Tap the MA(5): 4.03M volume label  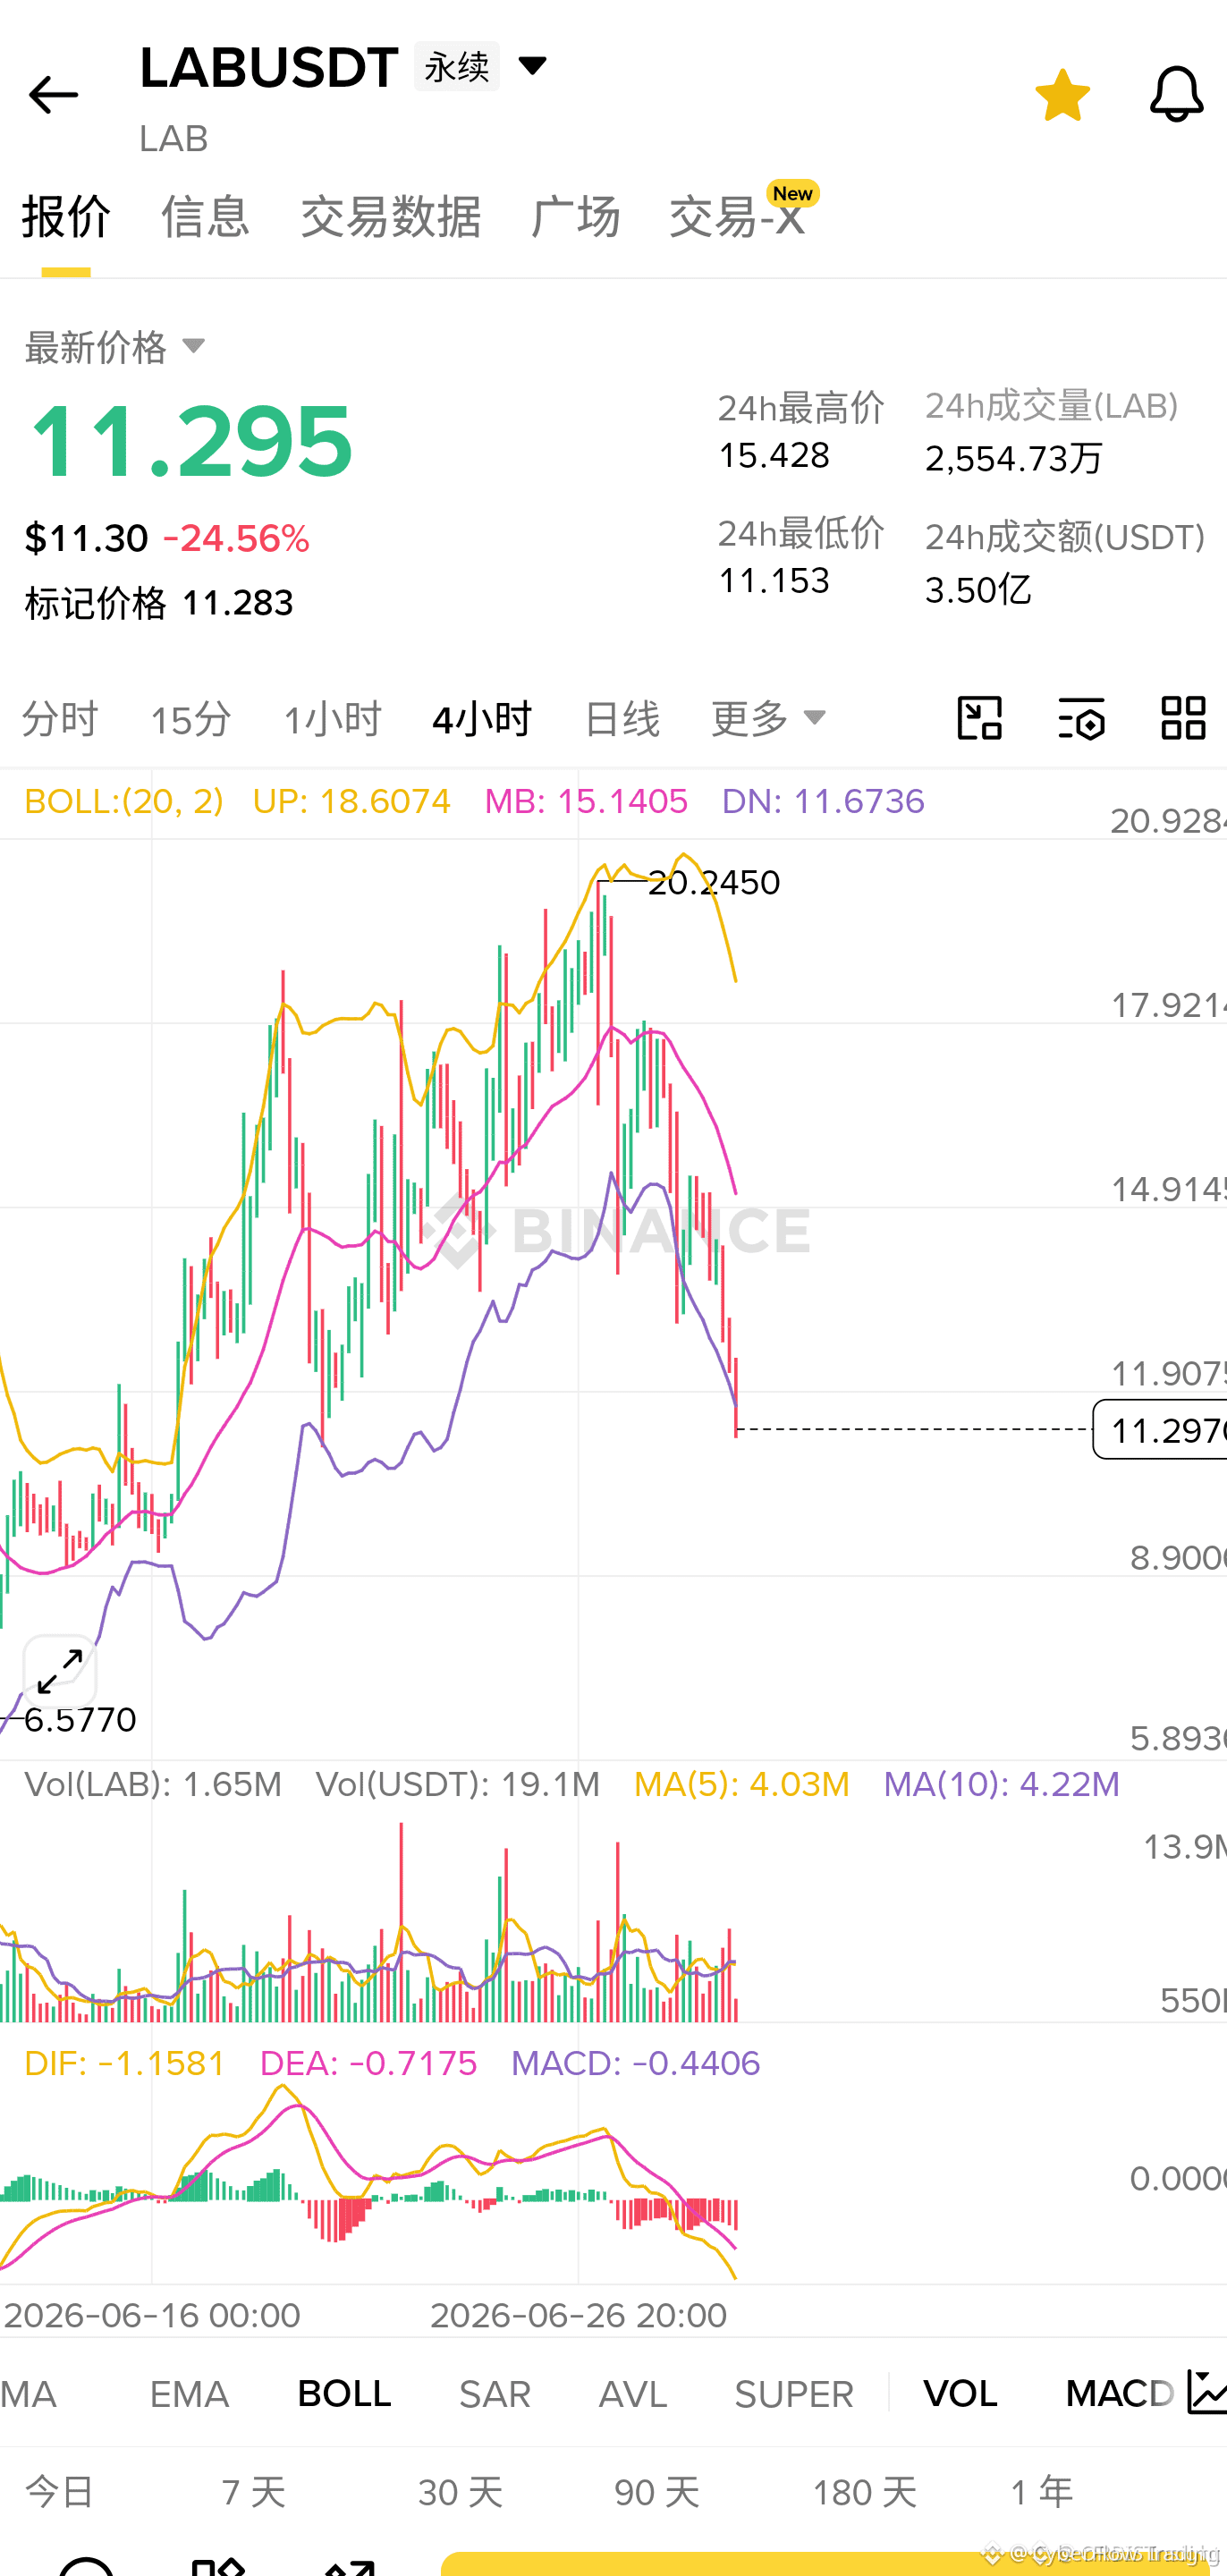pyautogui.click(x=742, y=1784)
